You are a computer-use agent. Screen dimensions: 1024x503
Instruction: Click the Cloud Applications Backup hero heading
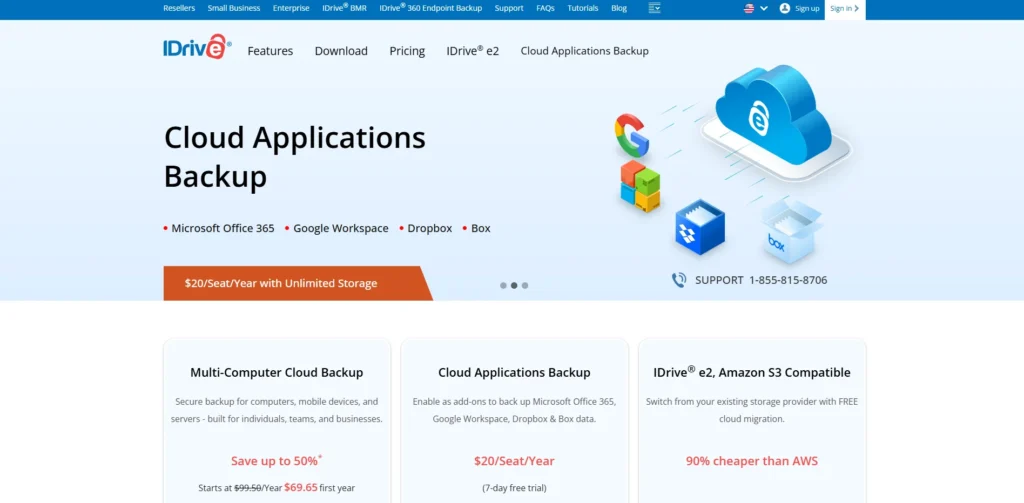coord(295,157)
